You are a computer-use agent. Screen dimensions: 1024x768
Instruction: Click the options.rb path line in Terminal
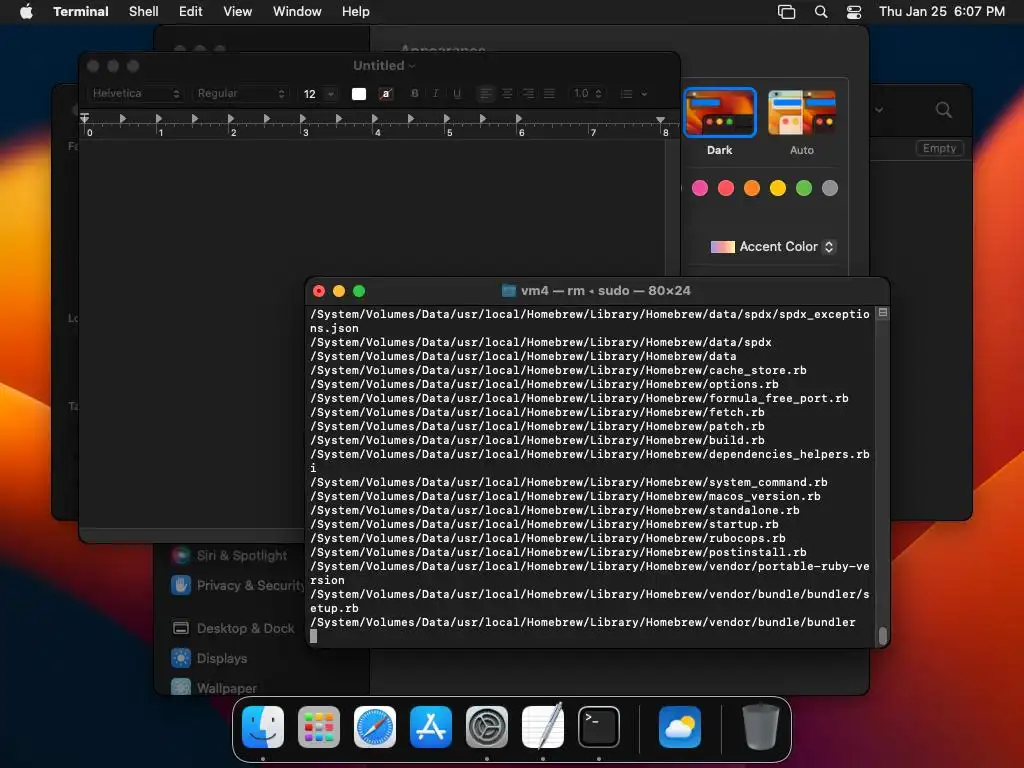544,384
